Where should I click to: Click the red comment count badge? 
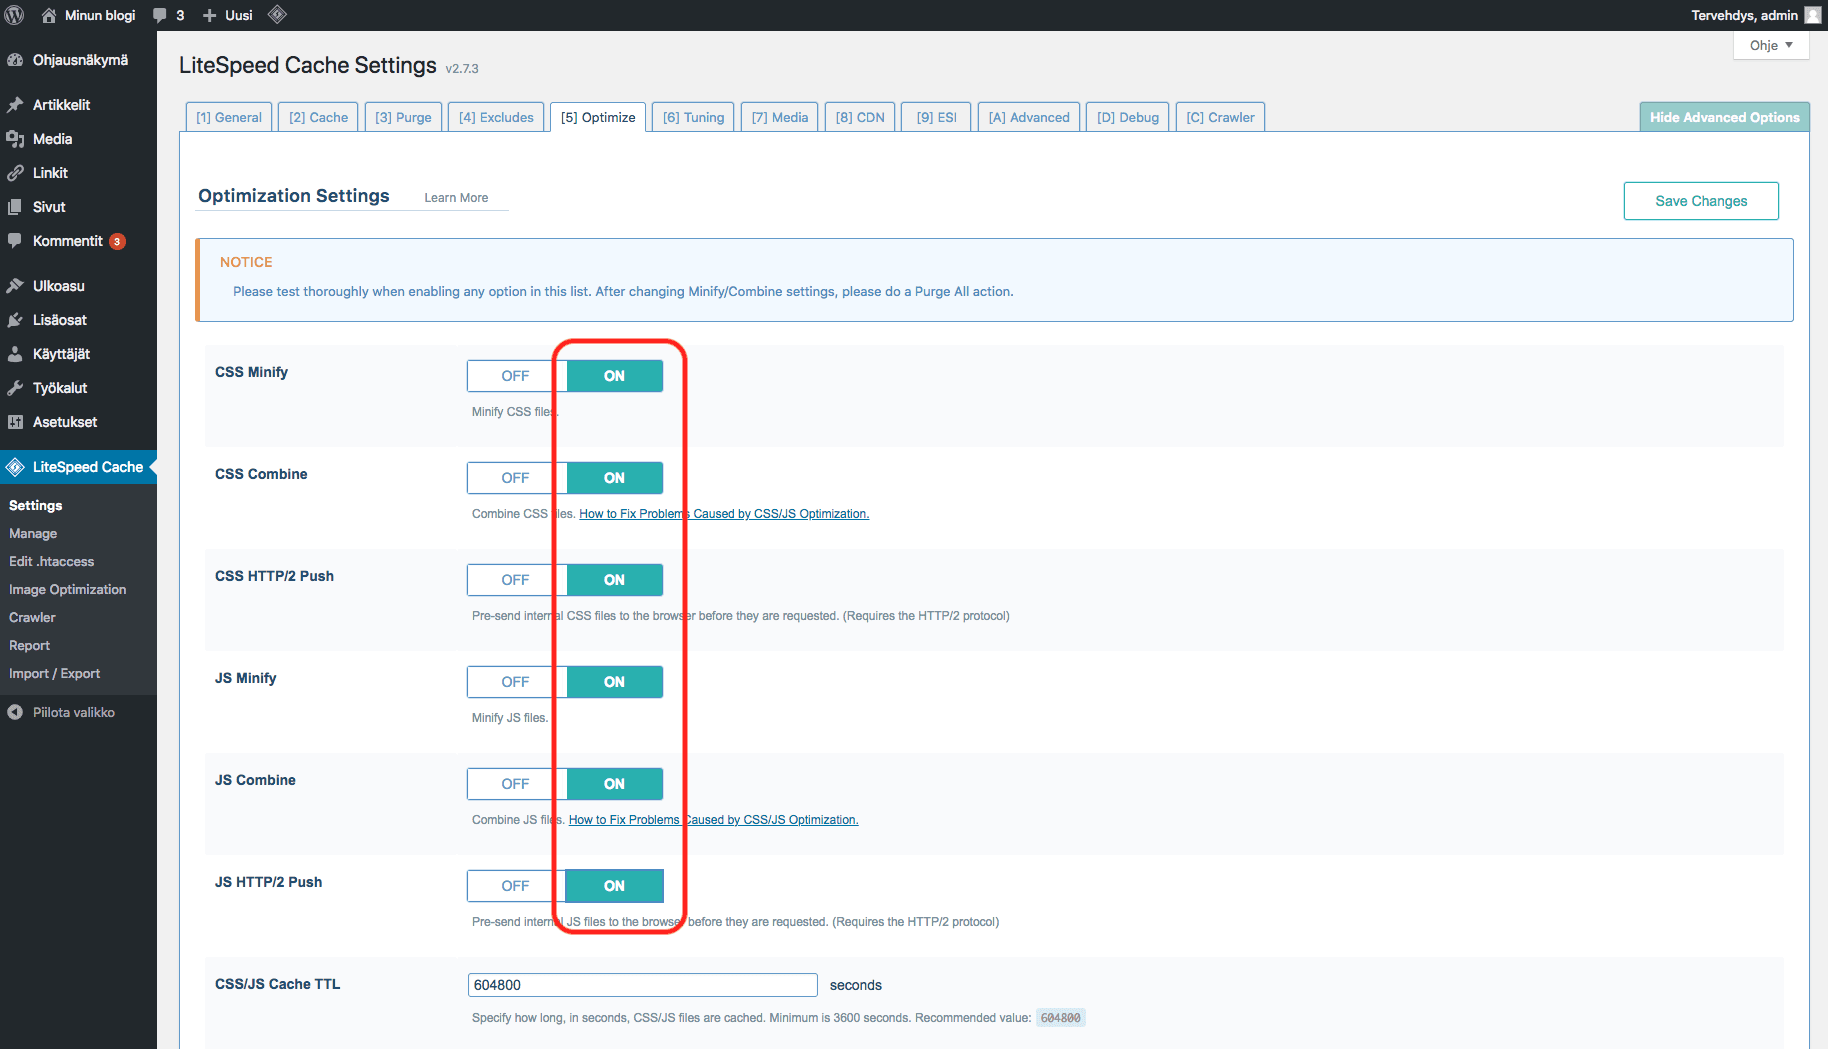(117, 241)
